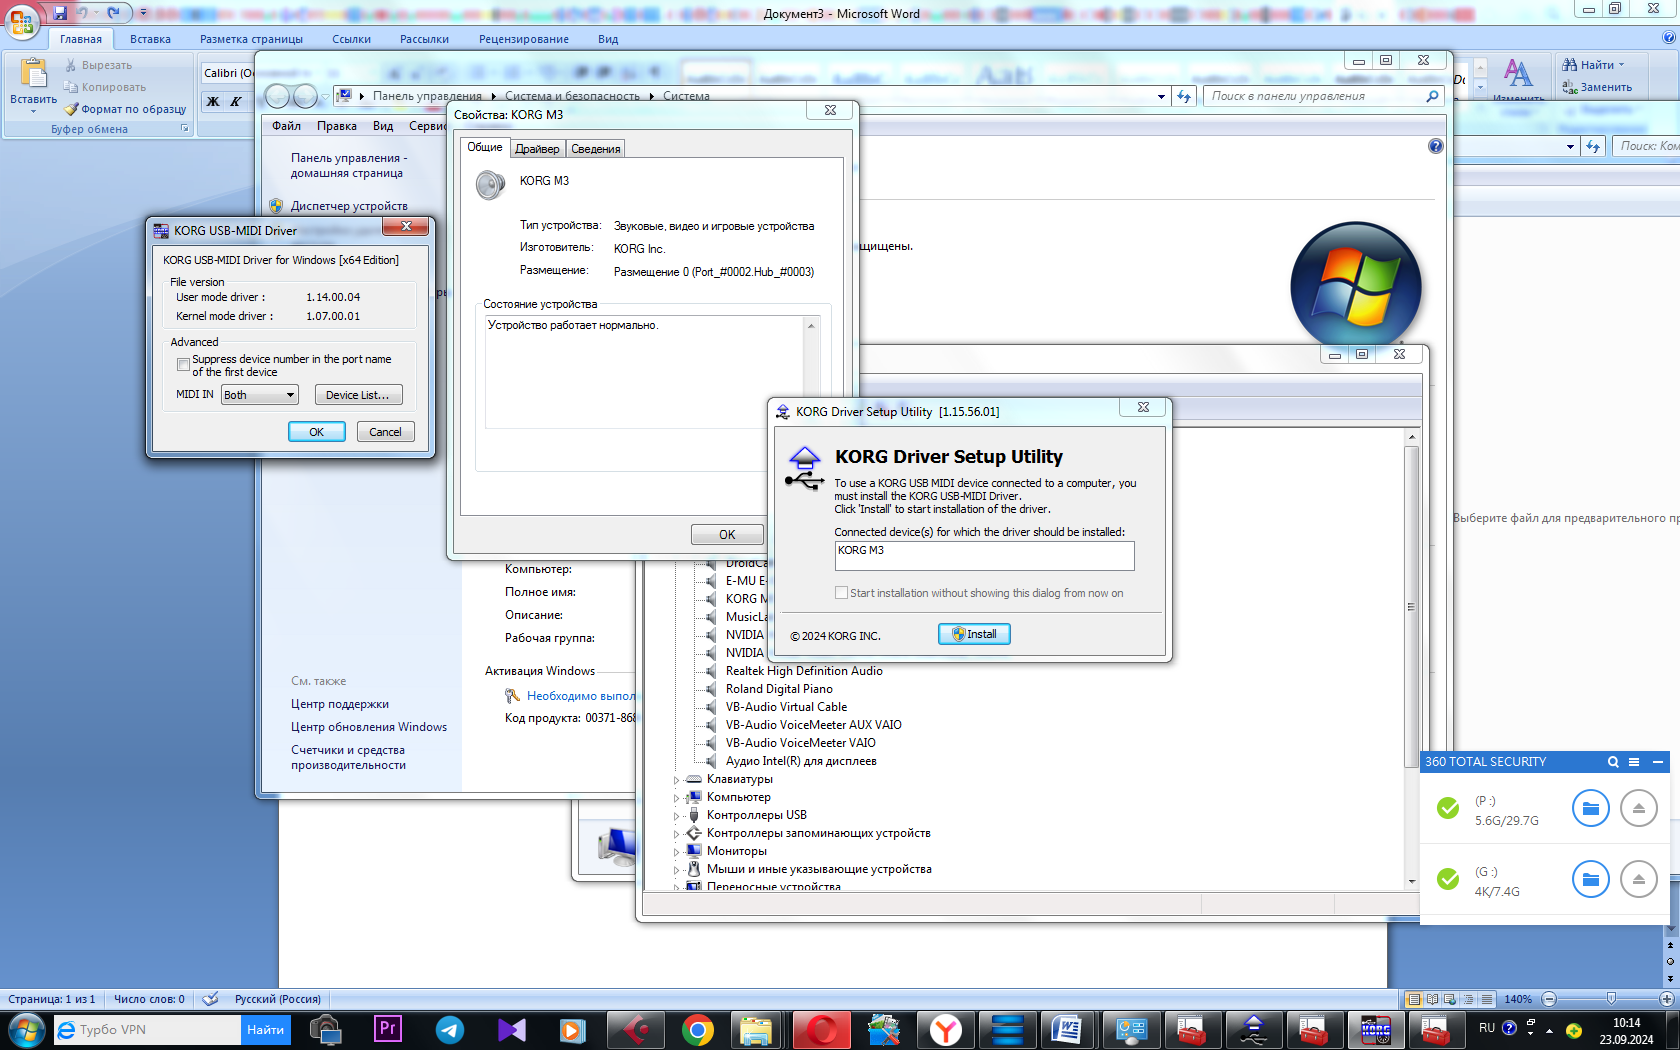Viewport: 1680px width, 1050px height.
Task: Click the search icon in 360 Total Security
Action: [x=1613, y=762]
